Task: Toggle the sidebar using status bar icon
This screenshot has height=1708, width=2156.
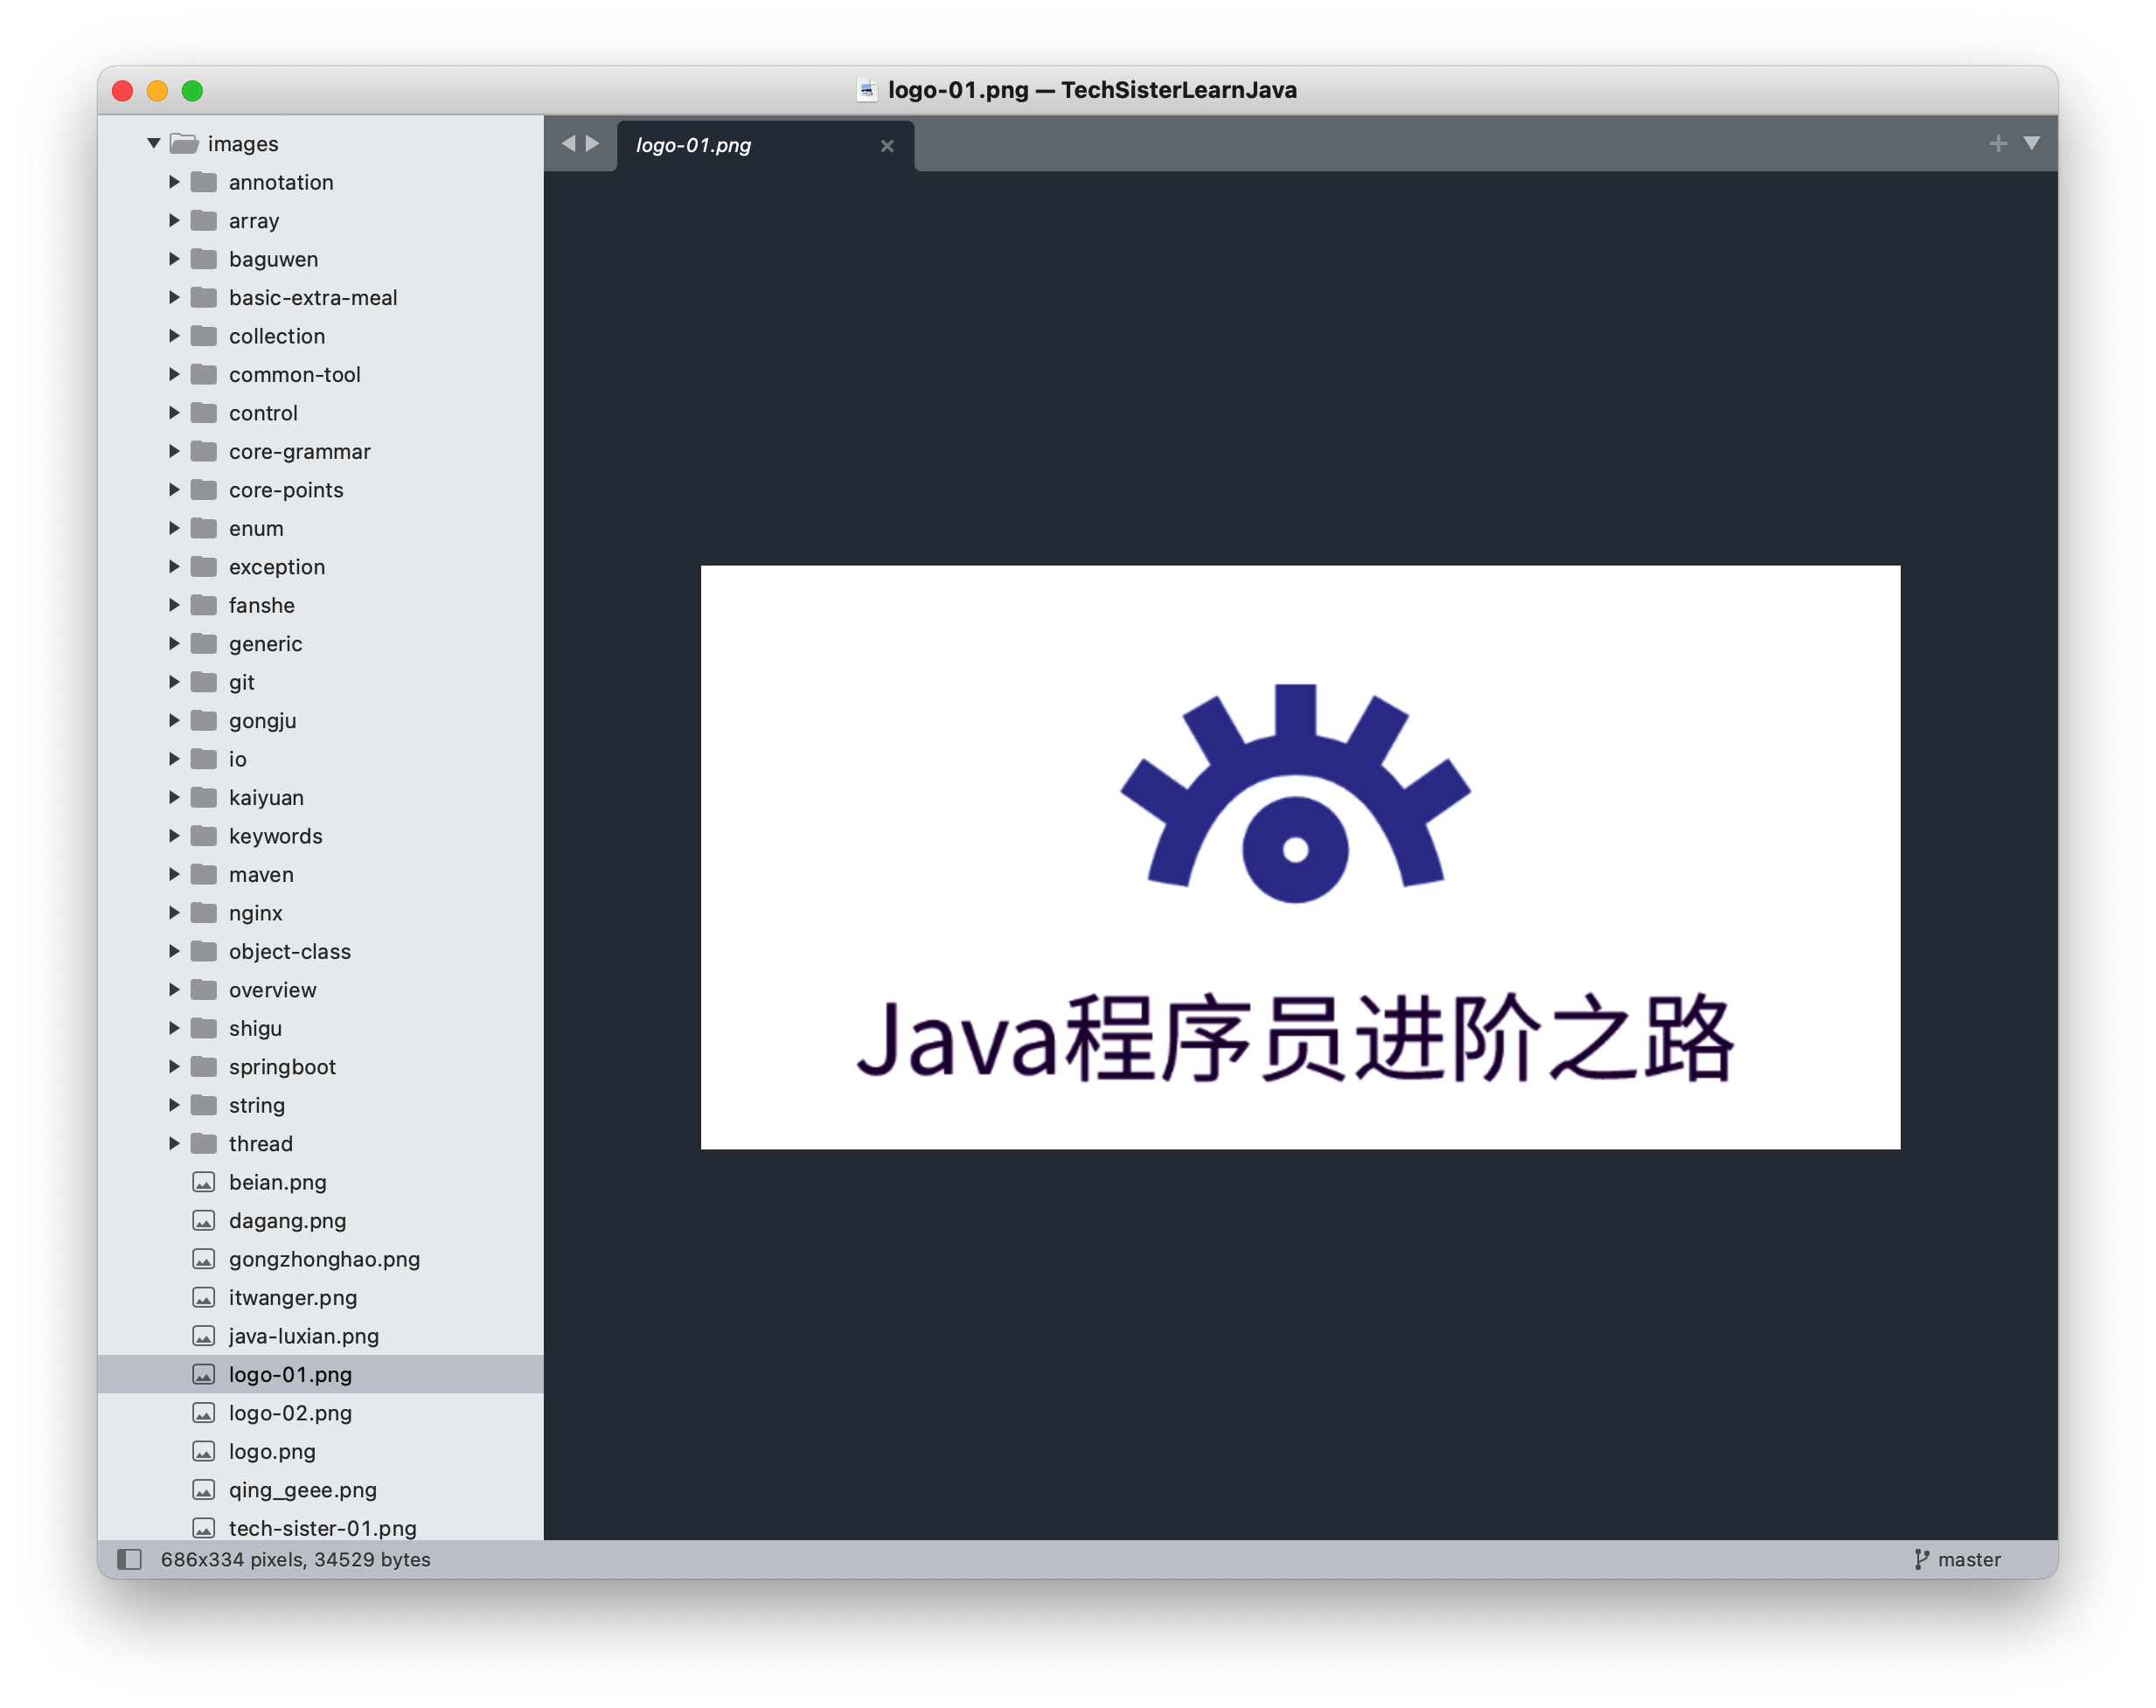Action: click(x=129, y=1559)
